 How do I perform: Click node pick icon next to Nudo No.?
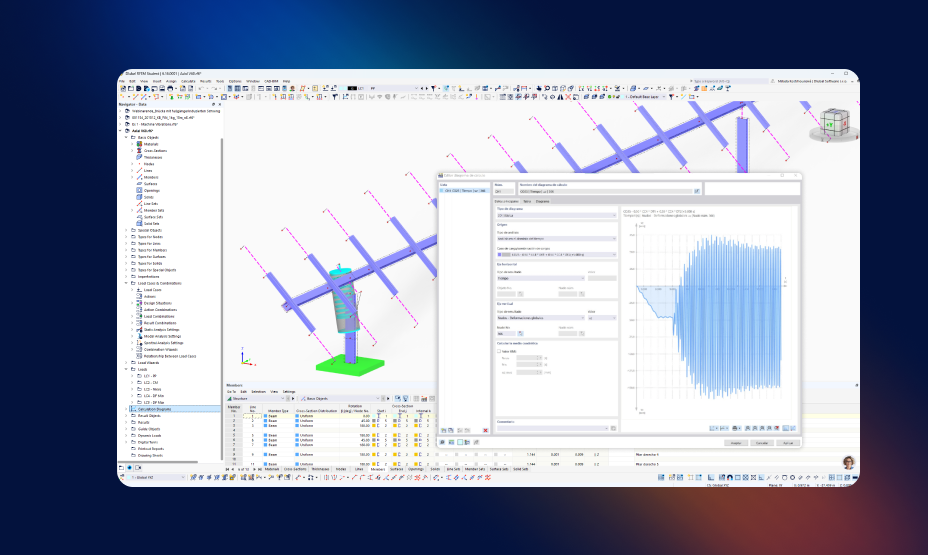pyautogui.click(x=520, y=334)
